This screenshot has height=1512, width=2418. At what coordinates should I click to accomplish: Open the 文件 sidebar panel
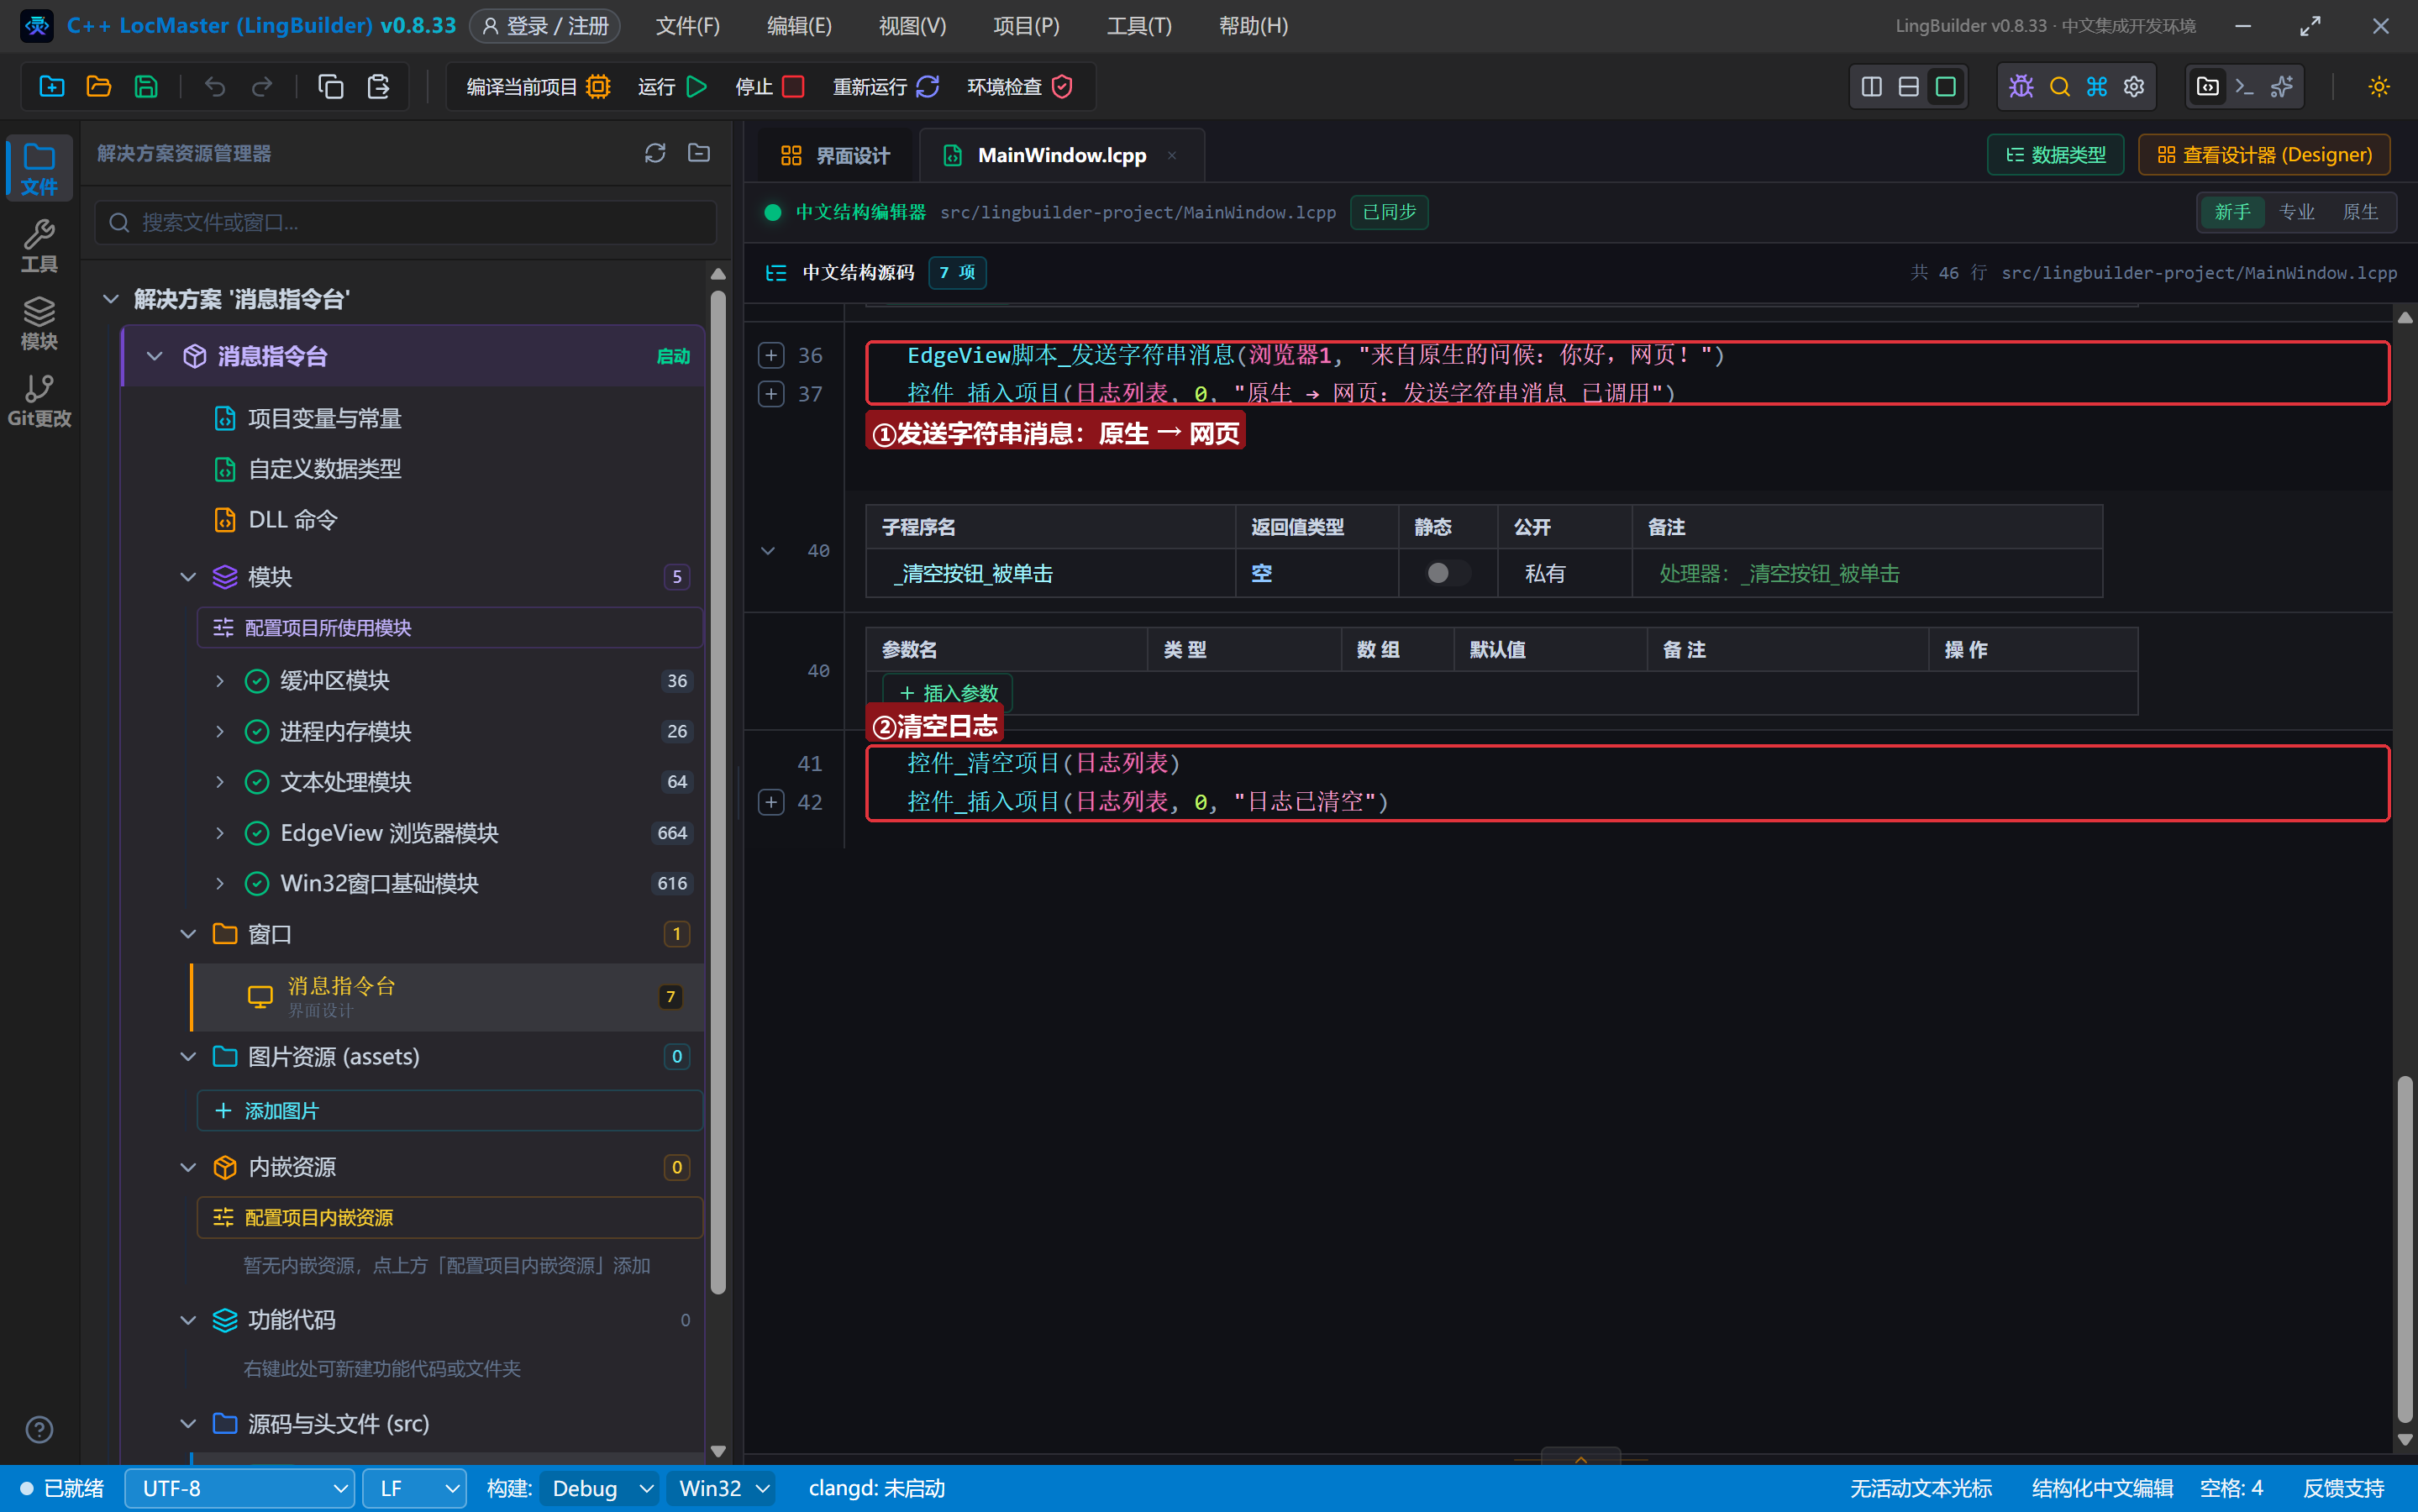(x=39, y=168)
